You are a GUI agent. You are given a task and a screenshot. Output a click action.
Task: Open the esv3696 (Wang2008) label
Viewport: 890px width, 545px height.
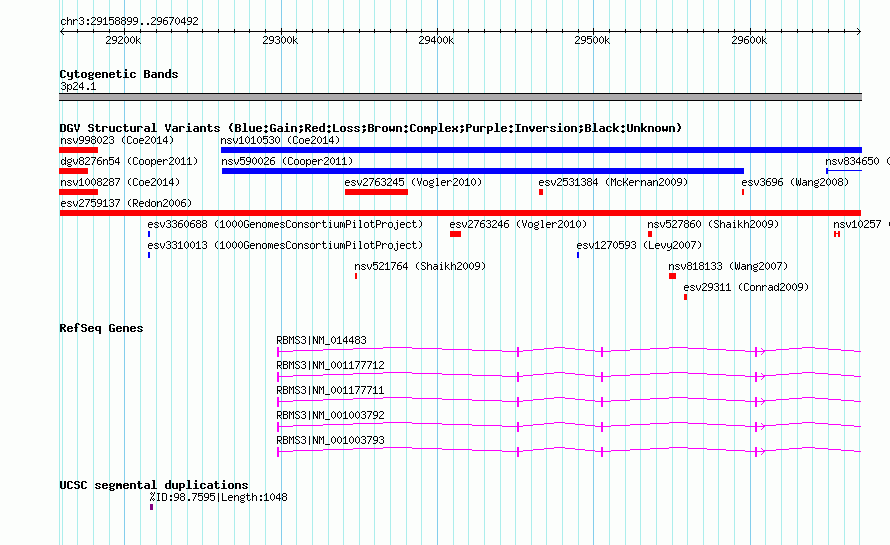(x=795, y=182)
